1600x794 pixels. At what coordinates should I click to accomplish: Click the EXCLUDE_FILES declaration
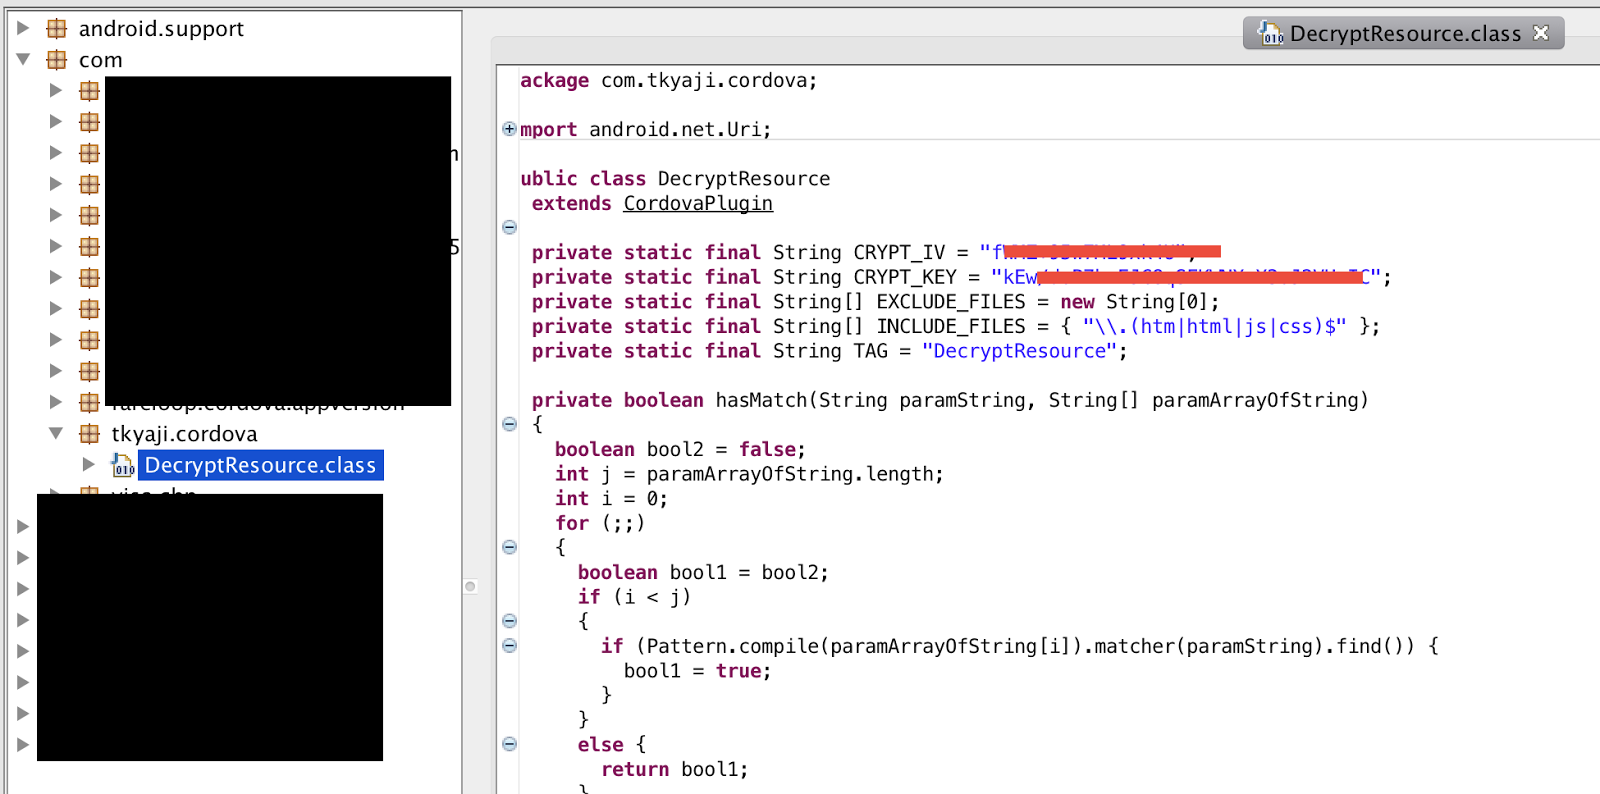coord(875,301)
